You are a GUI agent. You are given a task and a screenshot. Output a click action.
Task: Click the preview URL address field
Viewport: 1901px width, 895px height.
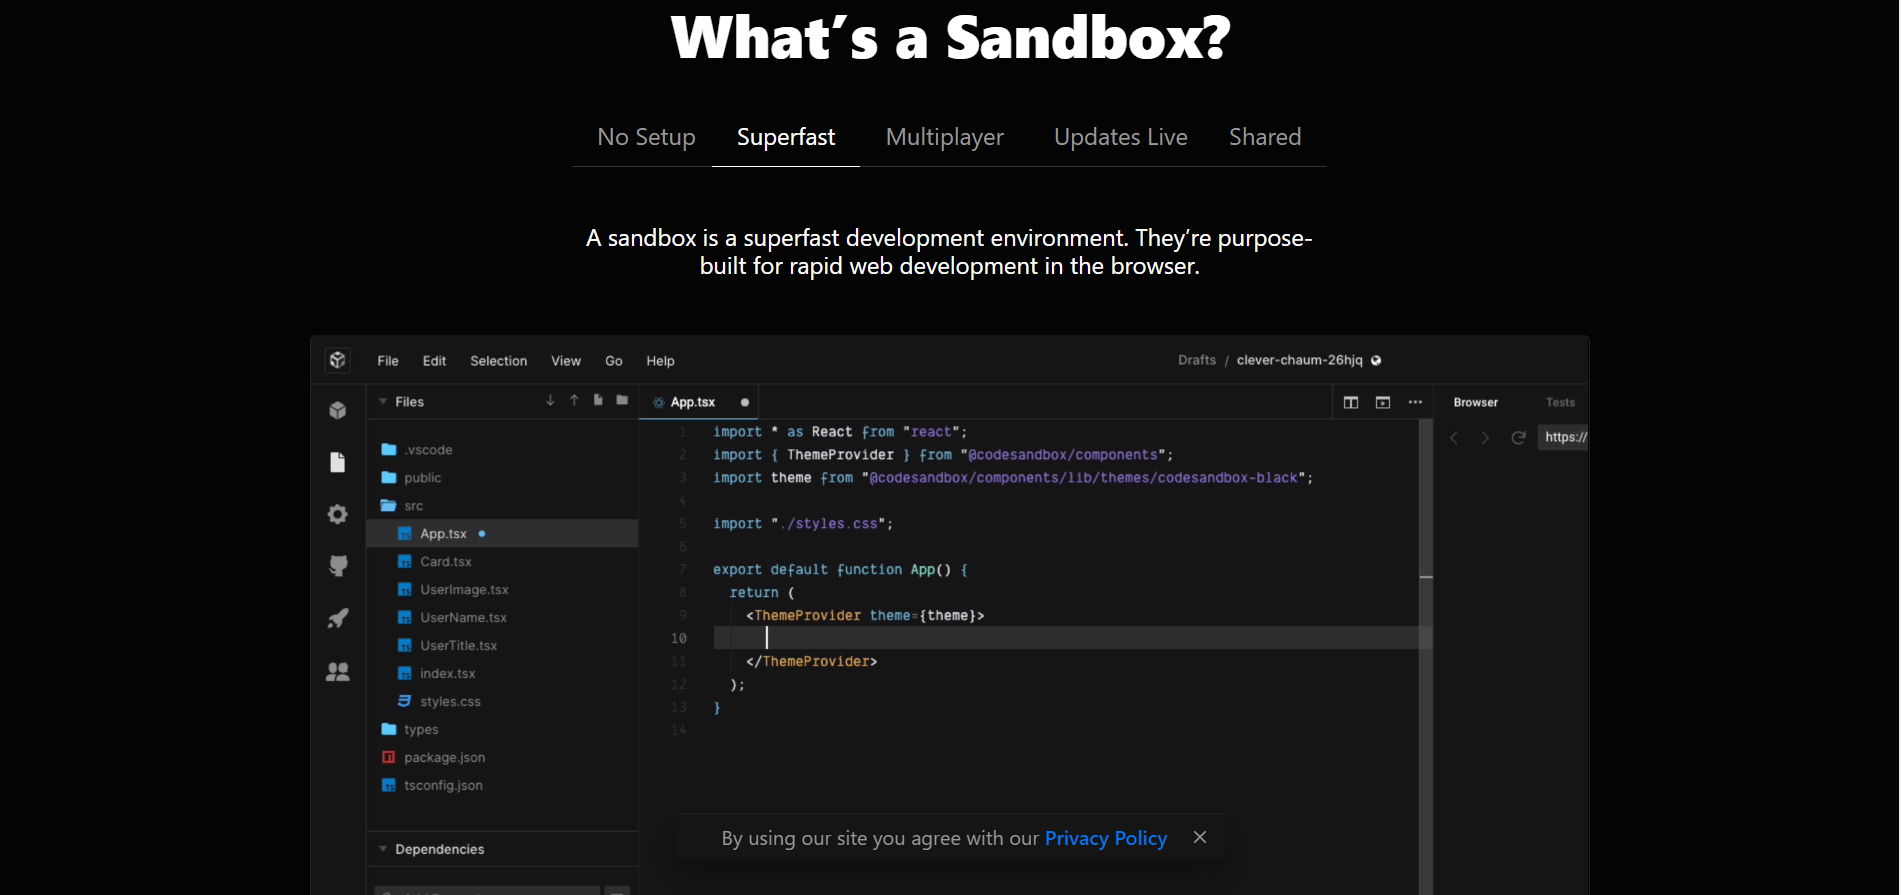(1565, 437)
